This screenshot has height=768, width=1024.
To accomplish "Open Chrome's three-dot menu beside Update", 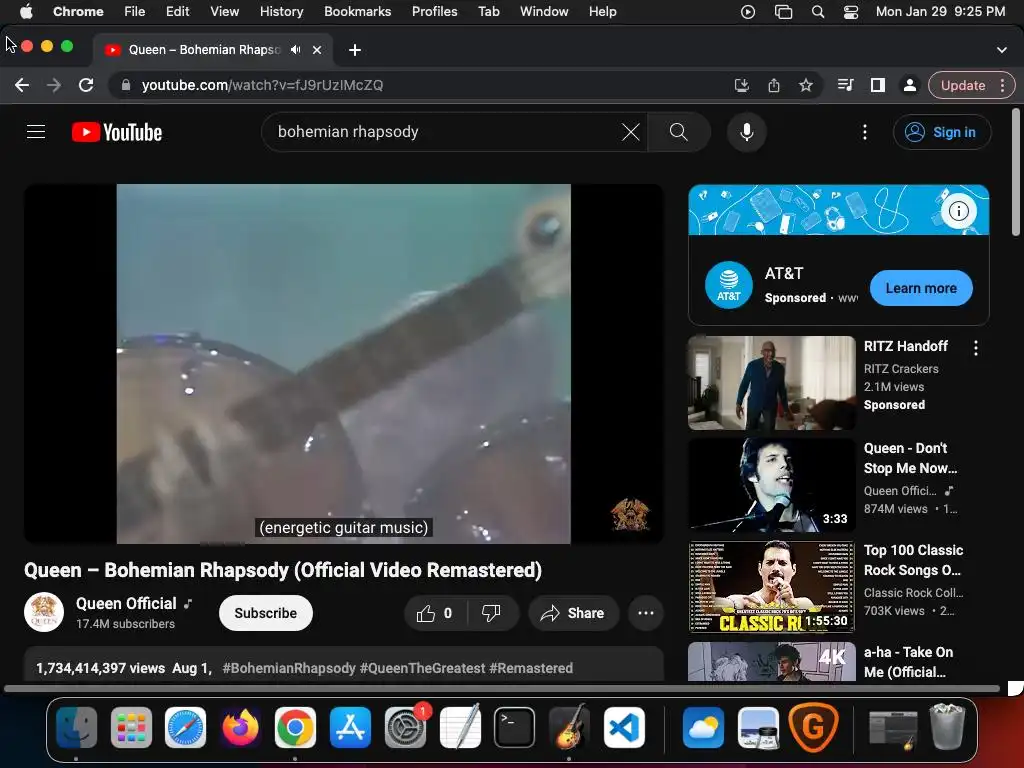I will tap(1002, 86).
